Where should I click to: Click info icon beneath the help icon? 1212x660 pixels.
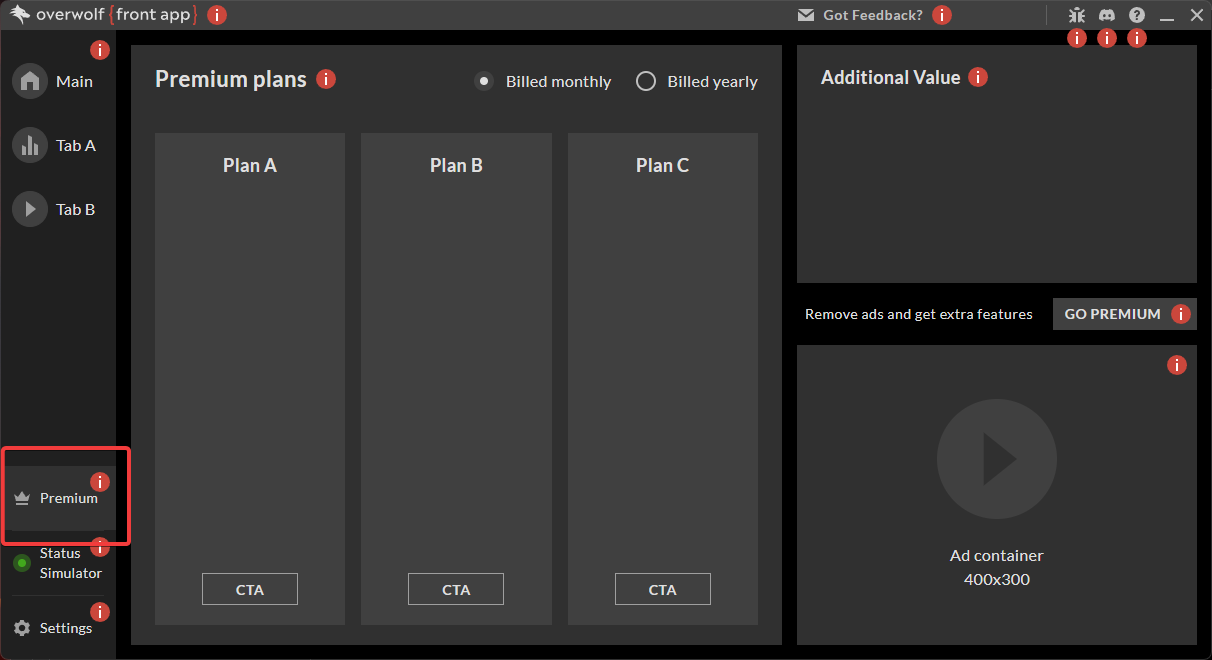click(1137, 38)
